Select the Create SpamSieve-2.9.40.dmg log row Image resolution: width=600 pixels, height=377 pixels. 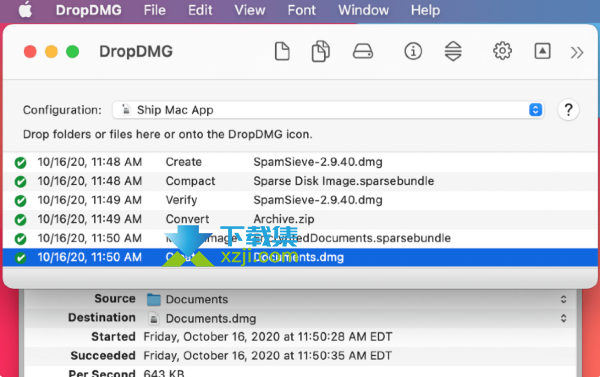pos(300,162)
